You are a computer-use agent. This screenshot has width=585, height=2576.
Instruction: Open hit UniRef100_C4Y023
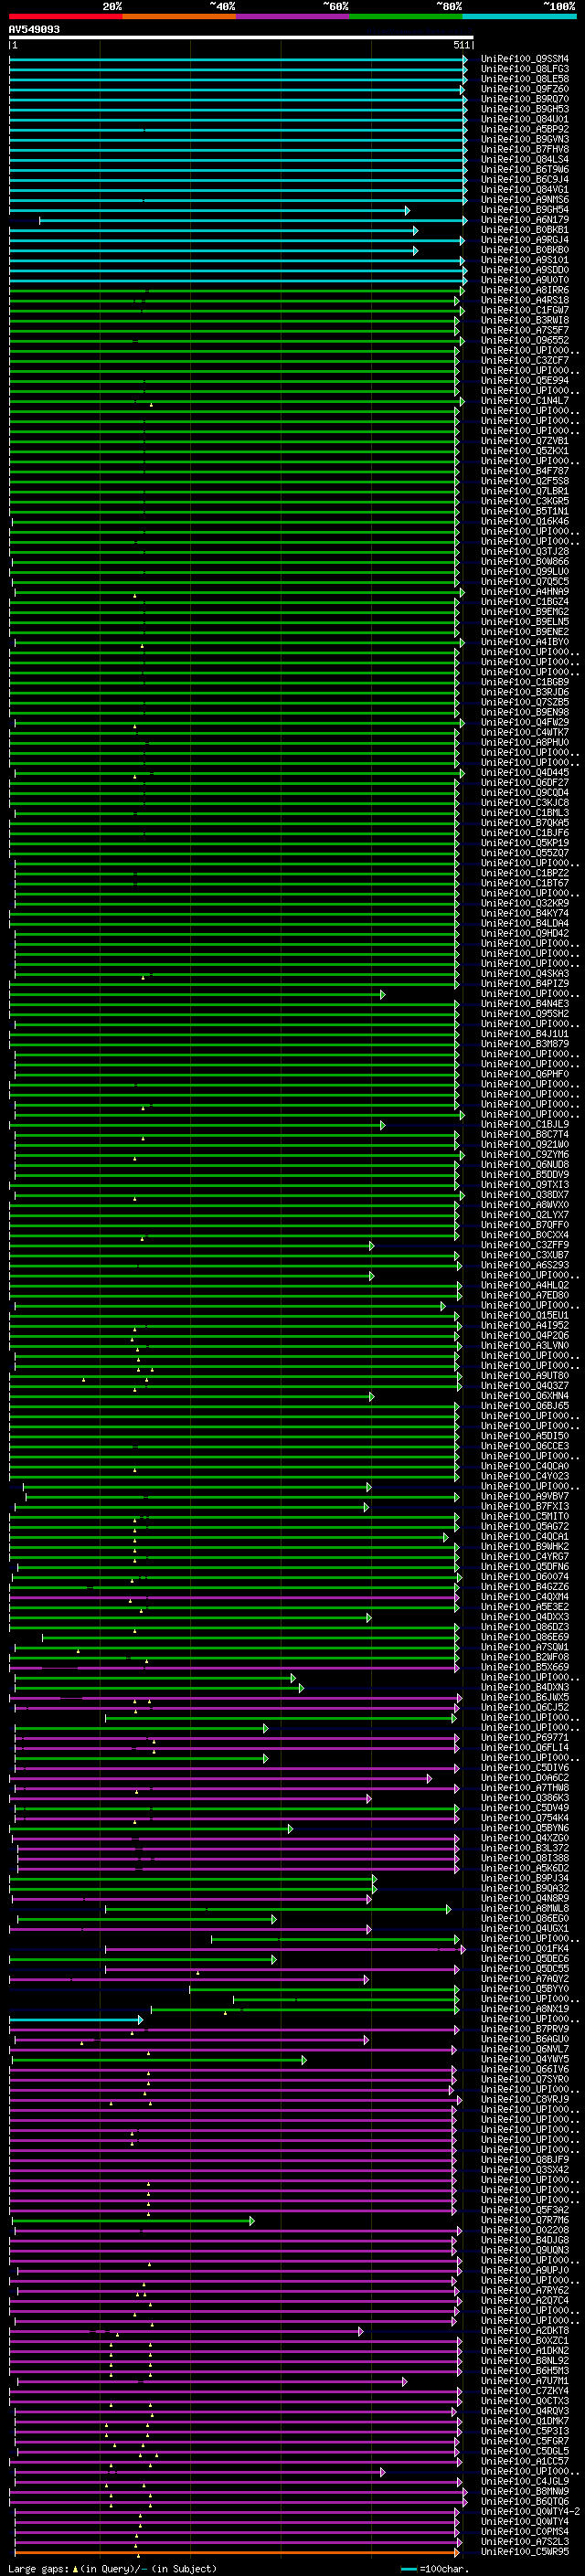click(524, 1476)
